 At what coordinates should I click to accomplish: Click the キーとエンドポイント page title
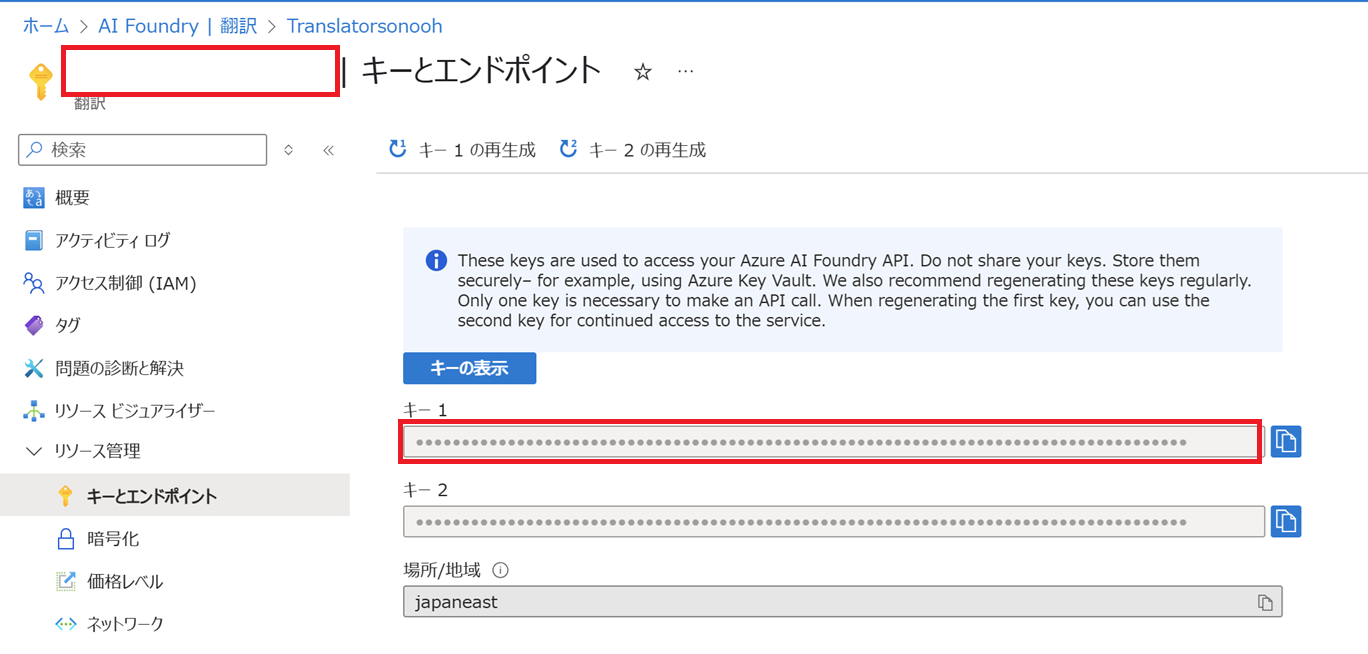[481, 71]
